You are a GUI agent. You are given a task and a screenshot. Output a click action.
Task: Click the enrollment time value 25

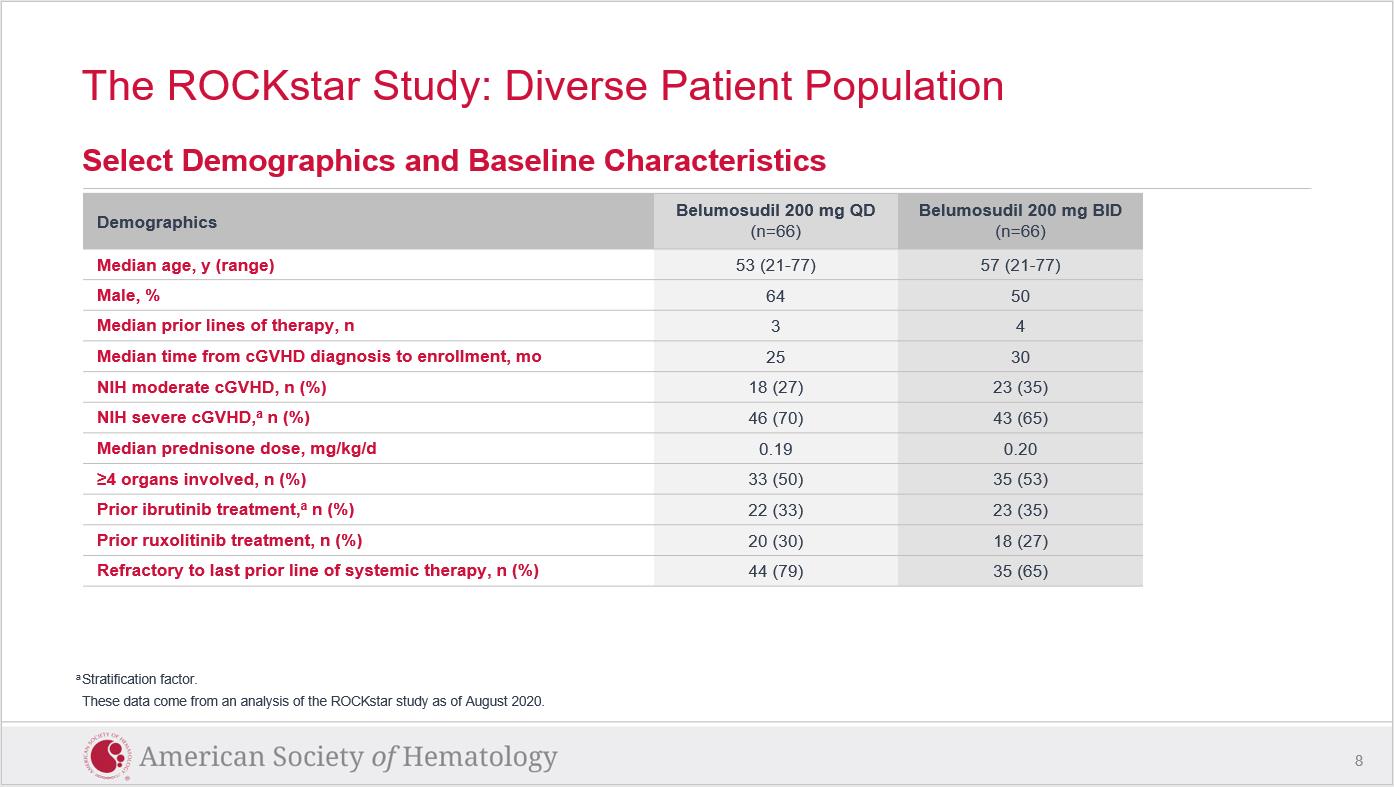tap(776, 357)
